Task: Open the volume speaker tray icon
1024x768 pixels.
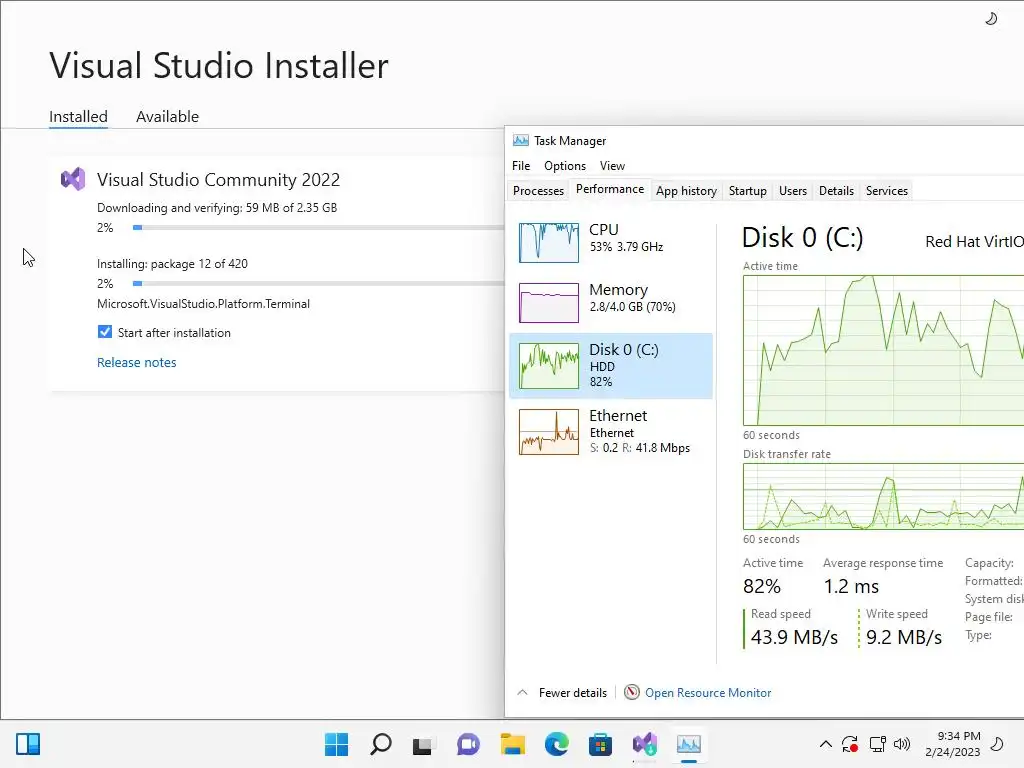Action: [x=902, y=744]
